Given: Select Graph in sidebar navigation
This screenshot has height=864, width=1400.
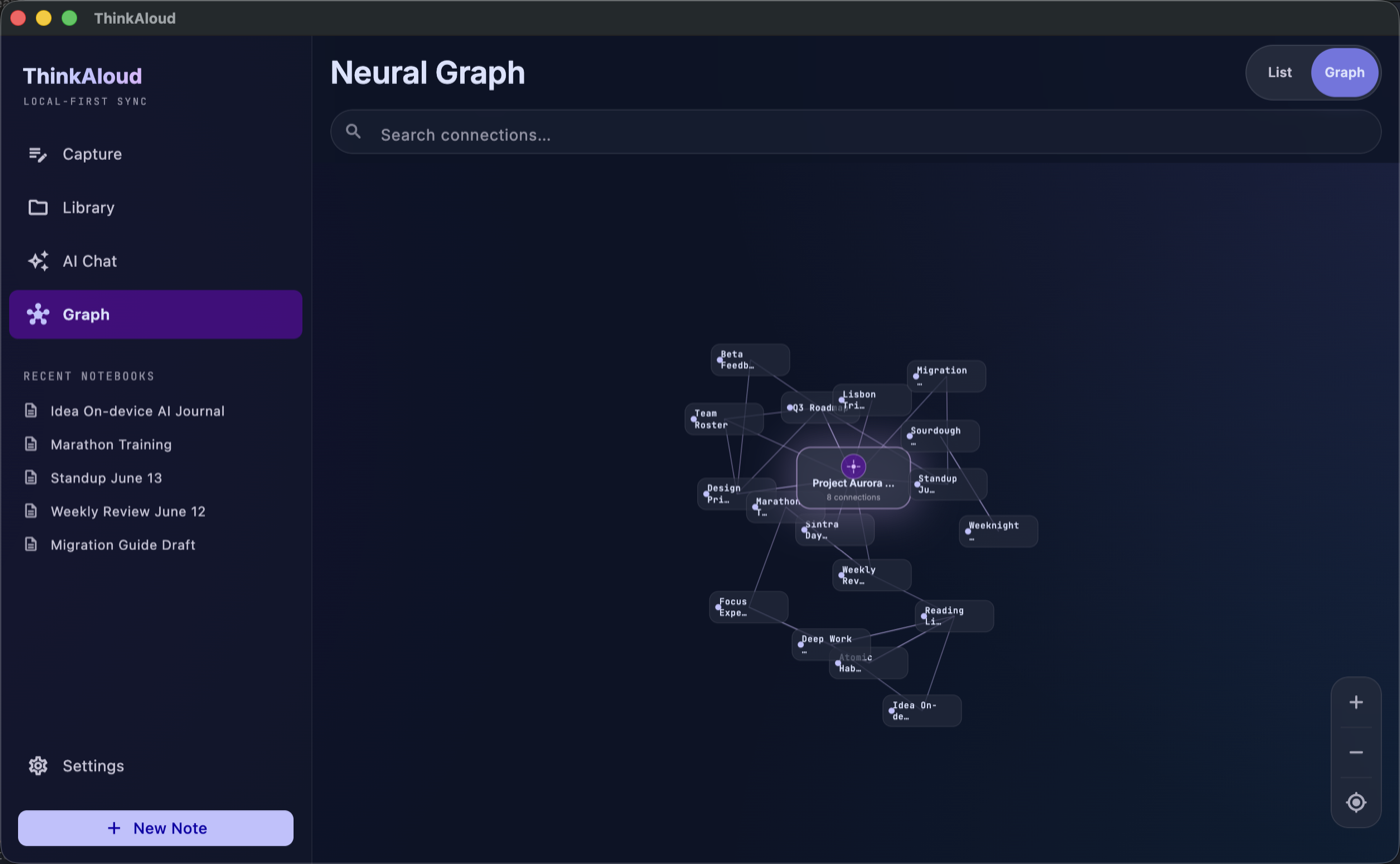Looking at the screenshot, I should click(x=156, y=315).
